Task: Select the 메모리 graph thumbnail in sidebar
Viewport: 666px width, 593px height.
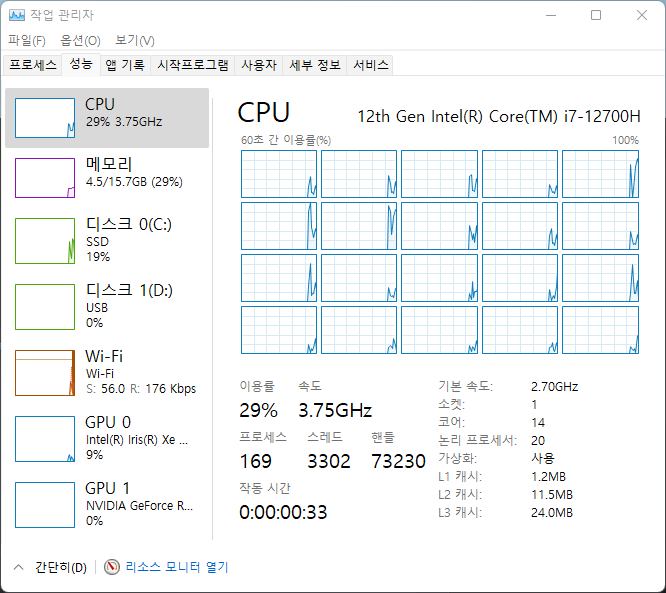Action: click(45, 177)
